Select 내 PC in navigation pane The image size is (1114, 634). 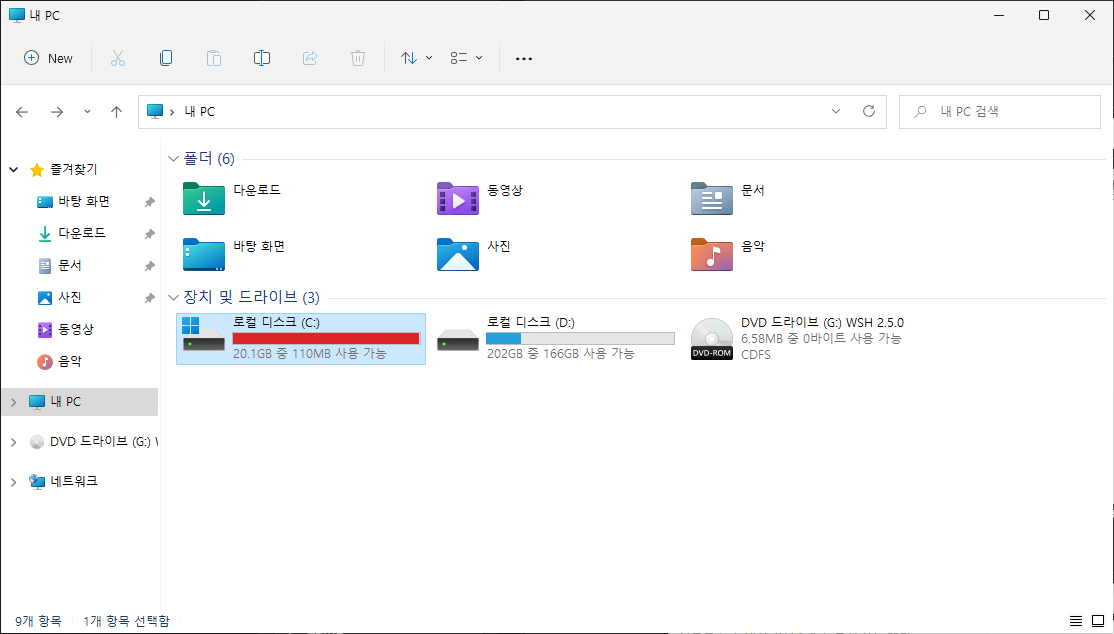[x=65, y=402]
